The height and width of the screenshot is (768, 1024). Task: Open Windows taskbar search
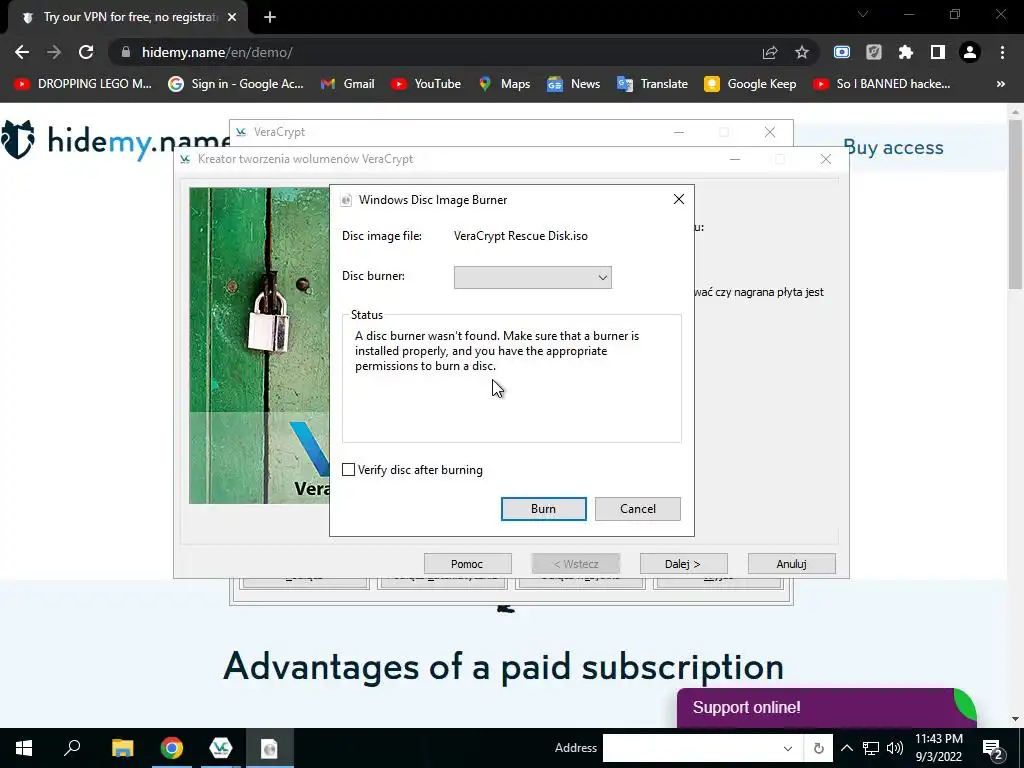click(72, 748)
